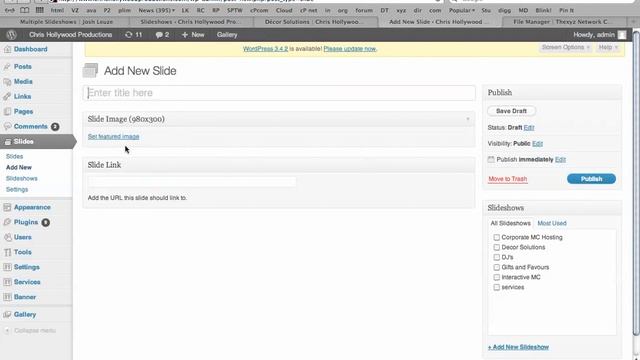Click Please update now link
The height and width of the screenshot is (360, 640).
click(x=350, y=49)
